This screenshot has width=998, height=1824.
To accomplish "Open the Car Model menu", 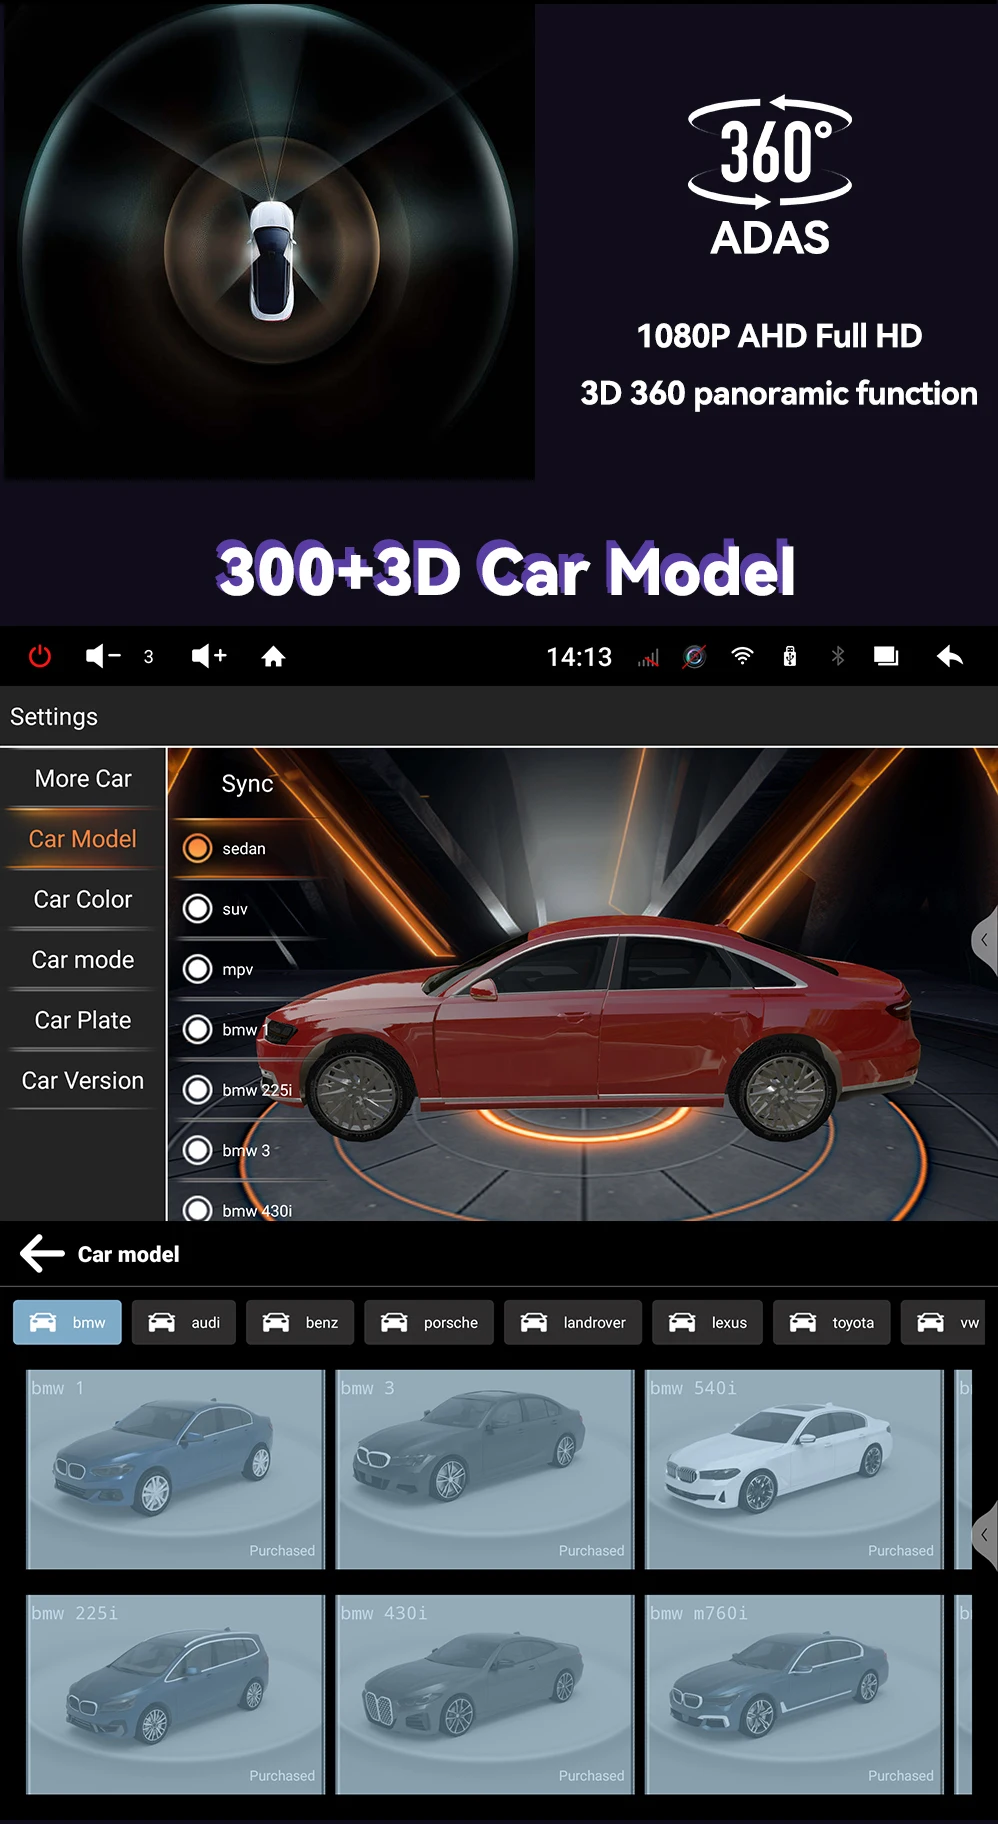I will click(x=83, y=838).
